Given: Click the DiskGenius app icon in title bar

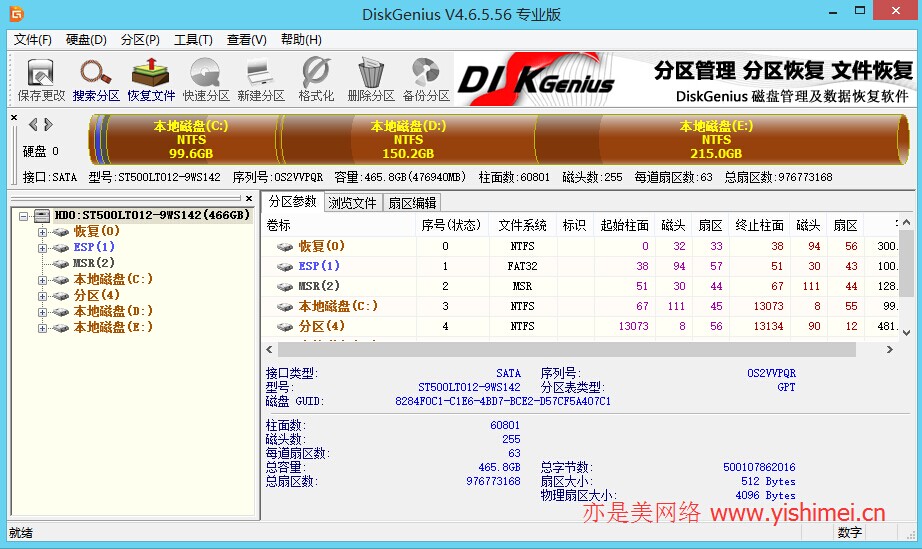Looking at the screenshot, I should (16, 13).
